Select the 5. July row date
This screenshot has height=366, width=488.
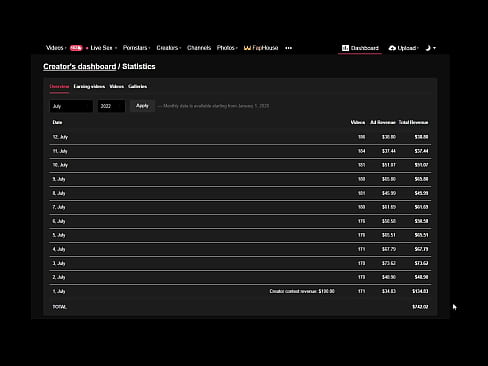point(59,235)
